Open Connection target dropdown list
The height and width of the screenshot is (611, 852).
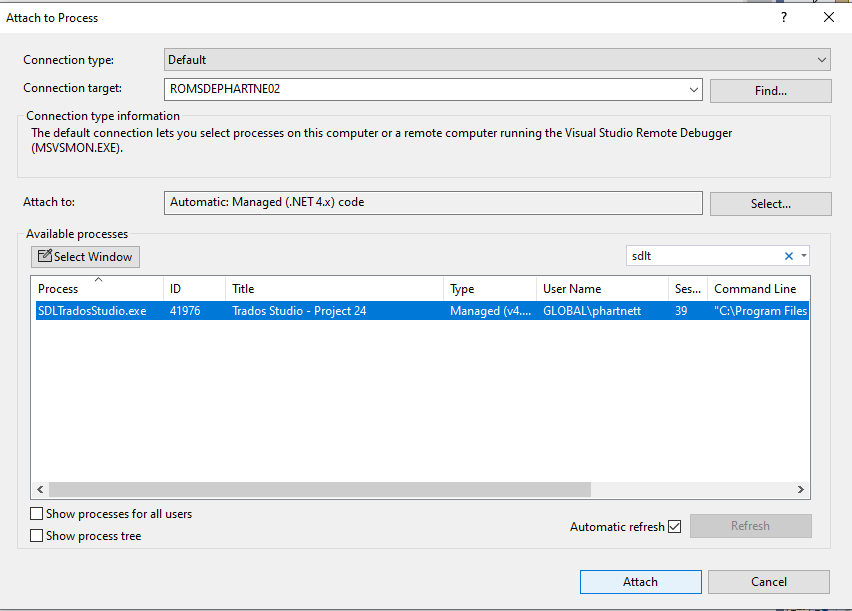click(x=694, y=90)
